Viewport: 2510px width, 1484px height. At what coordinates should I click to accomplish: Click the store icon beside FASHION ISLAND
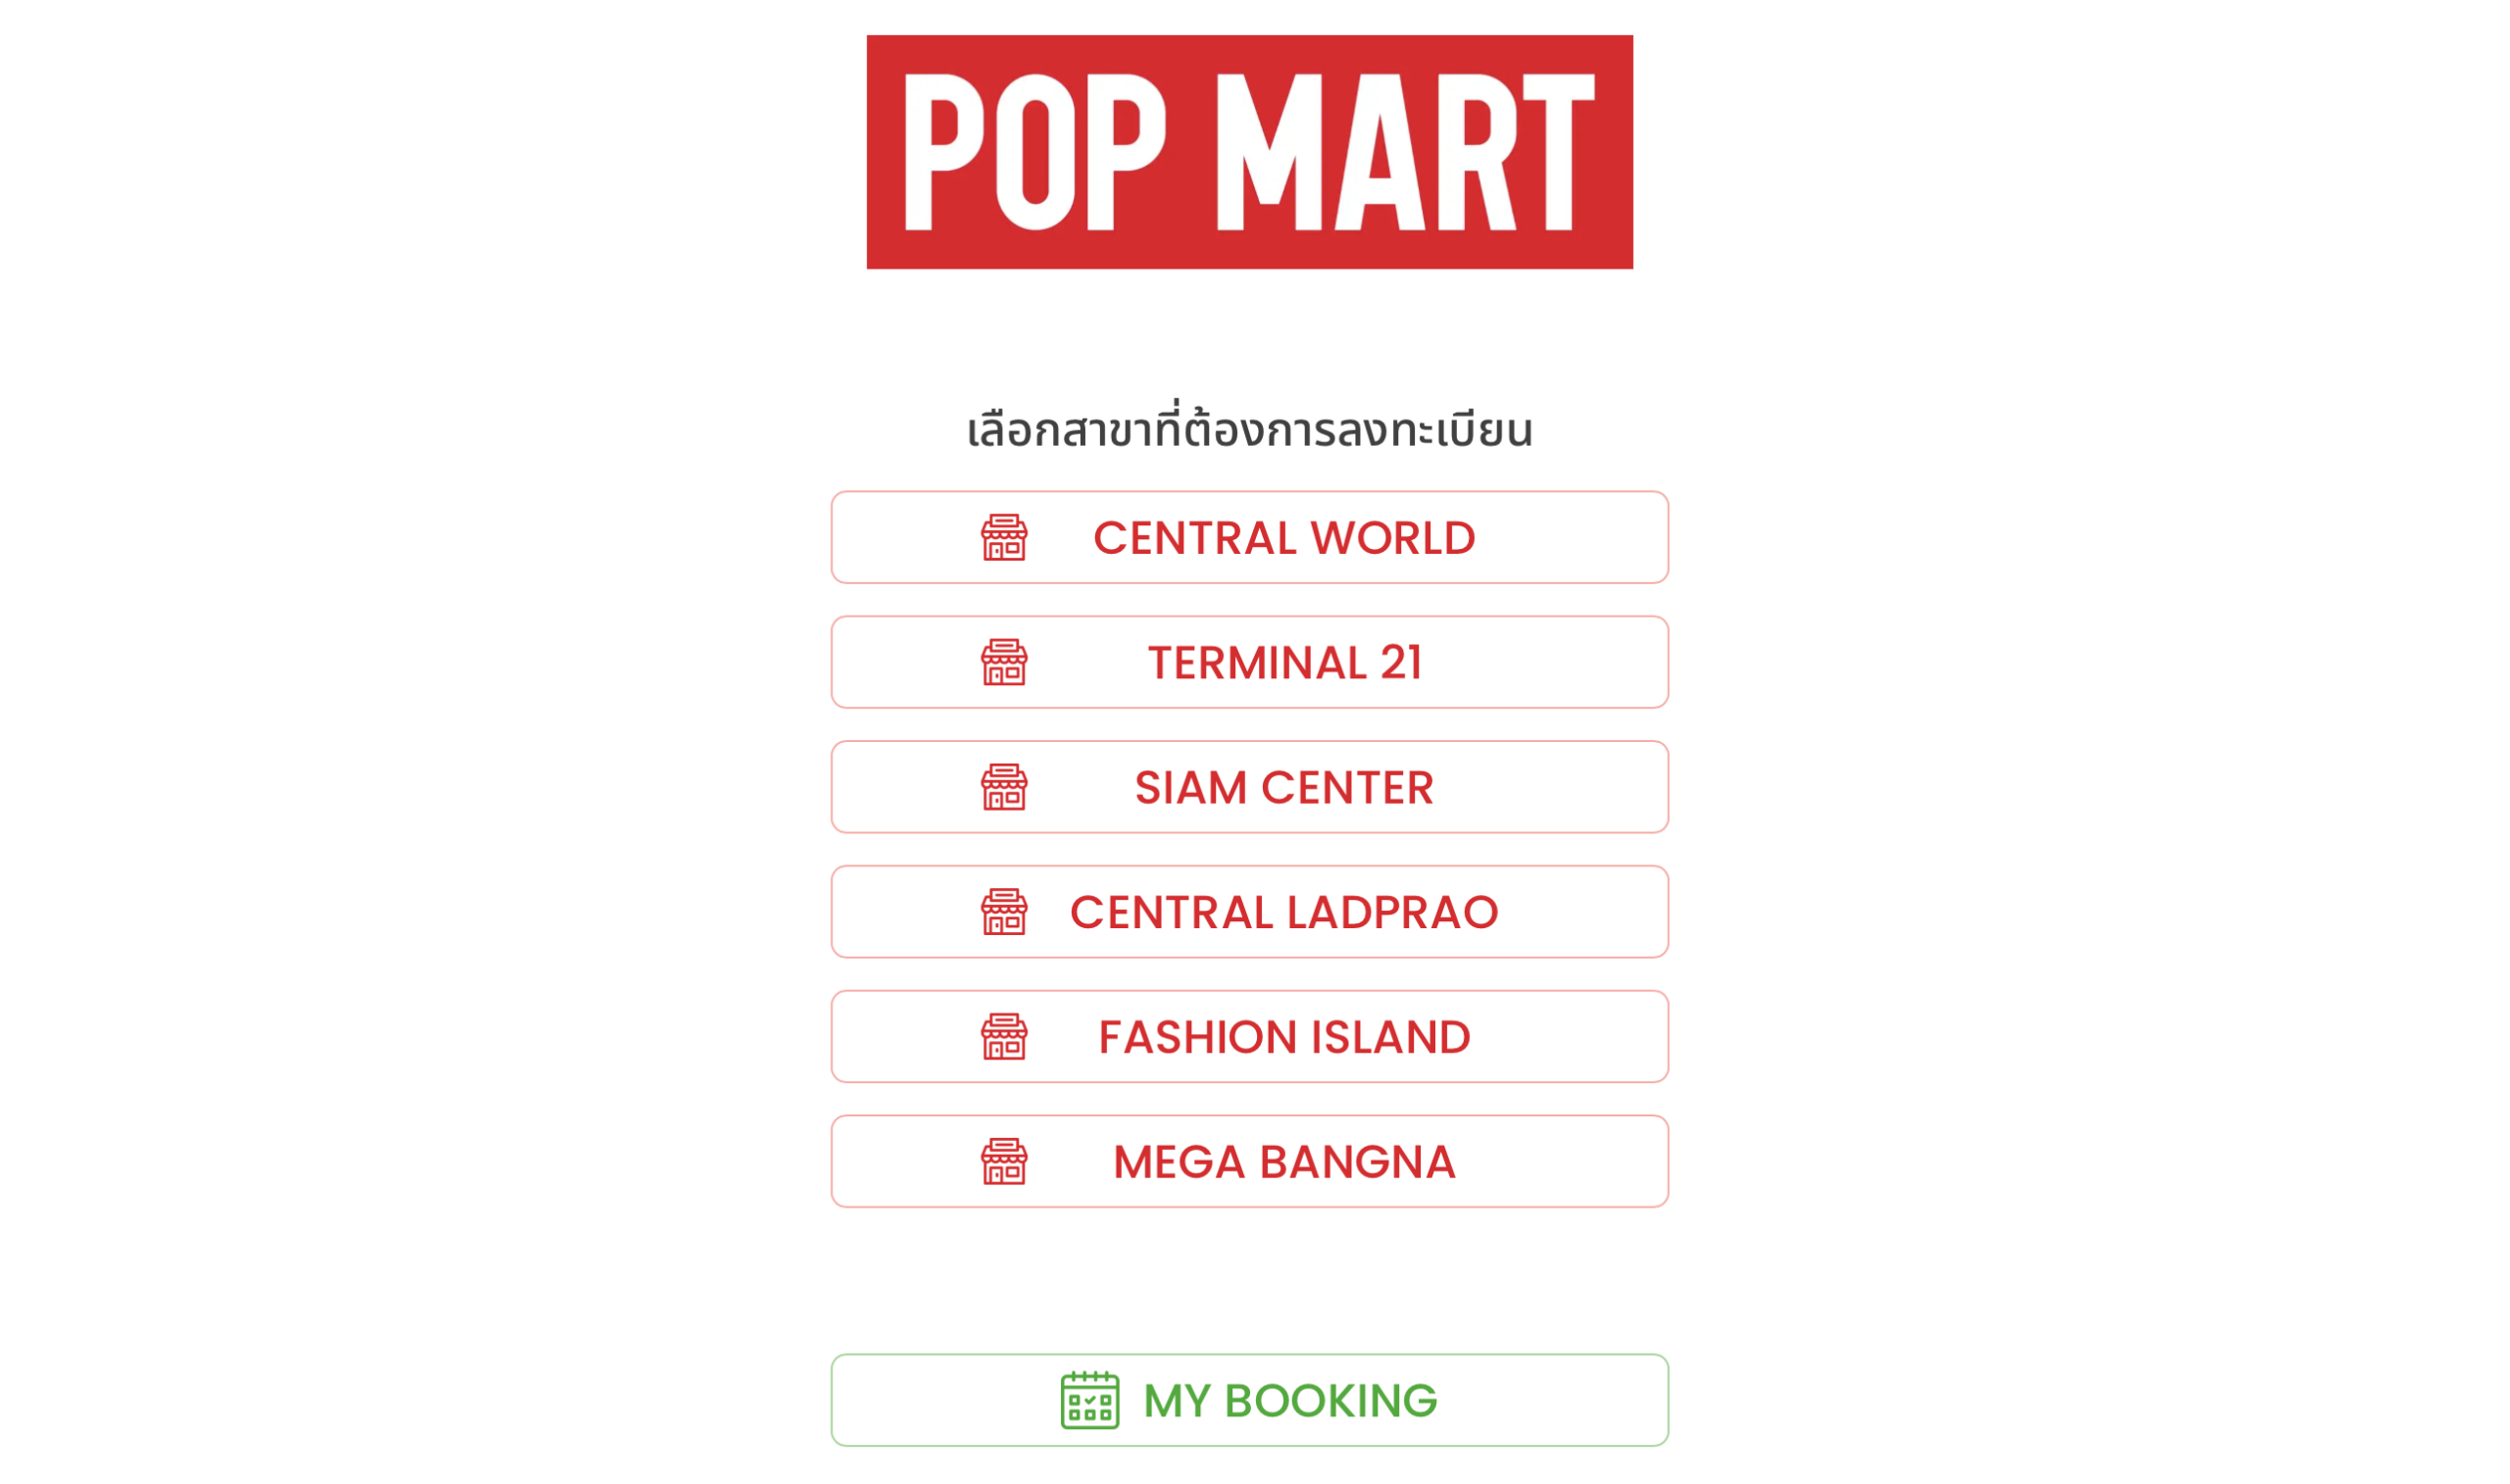1004,1036
